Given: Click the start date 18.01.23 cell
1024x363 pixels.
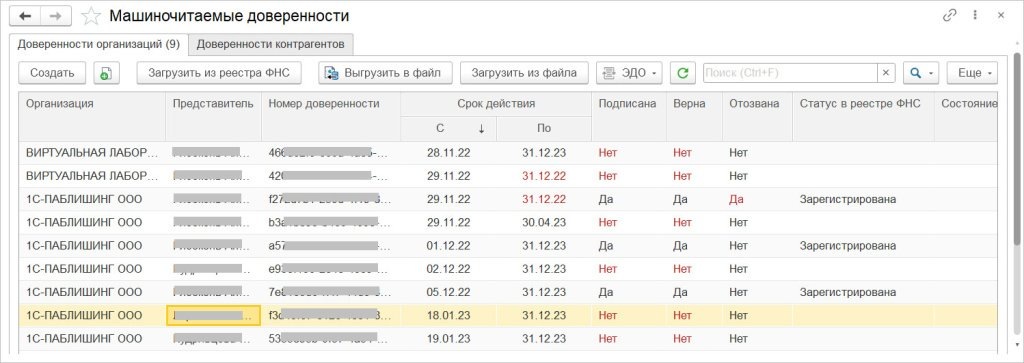Looking at the screenshot, I should 449,315.
